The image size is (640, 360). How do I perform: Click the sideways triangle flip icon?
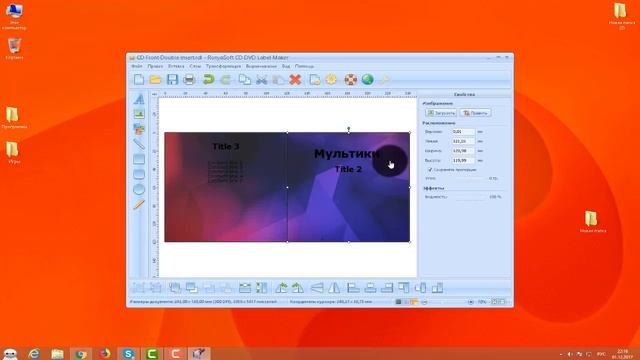tap(317, 288)
